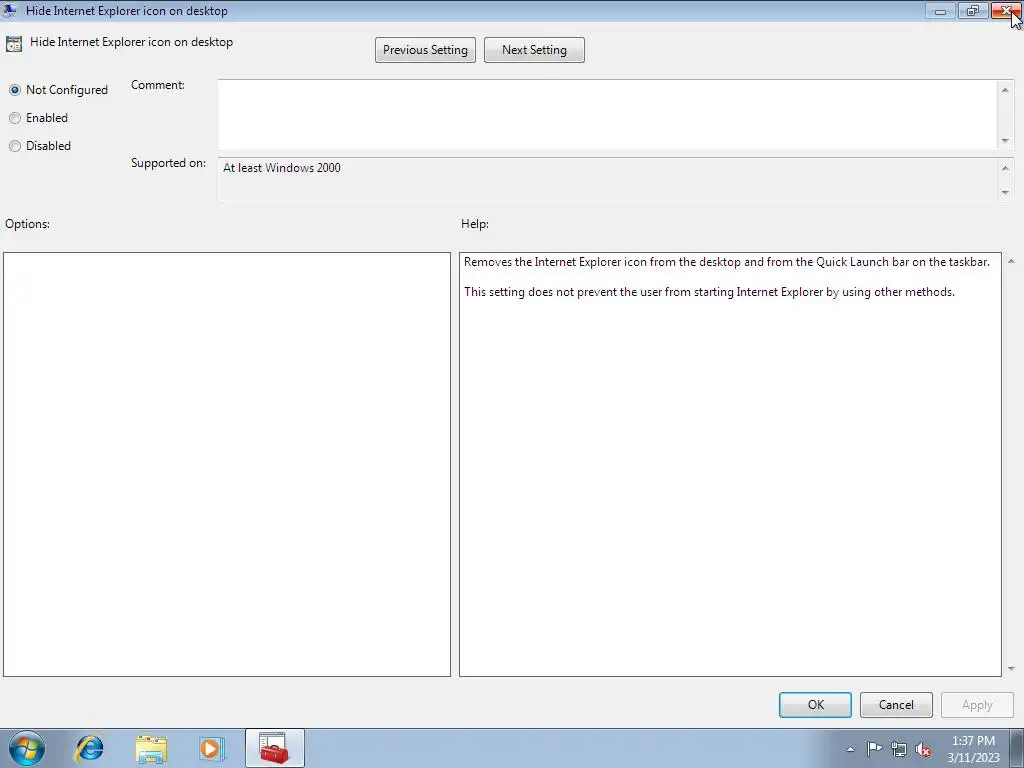Click Supported on scroll up arrow

1005,168
